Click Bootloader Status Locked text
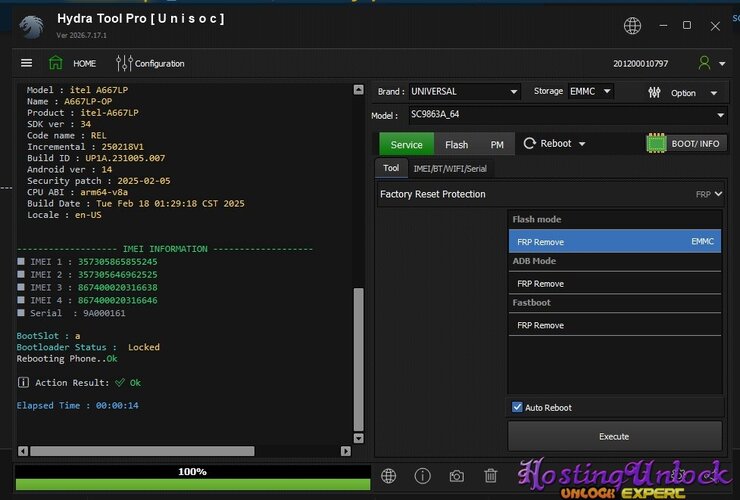740x500 pixels. coord(88,347)
